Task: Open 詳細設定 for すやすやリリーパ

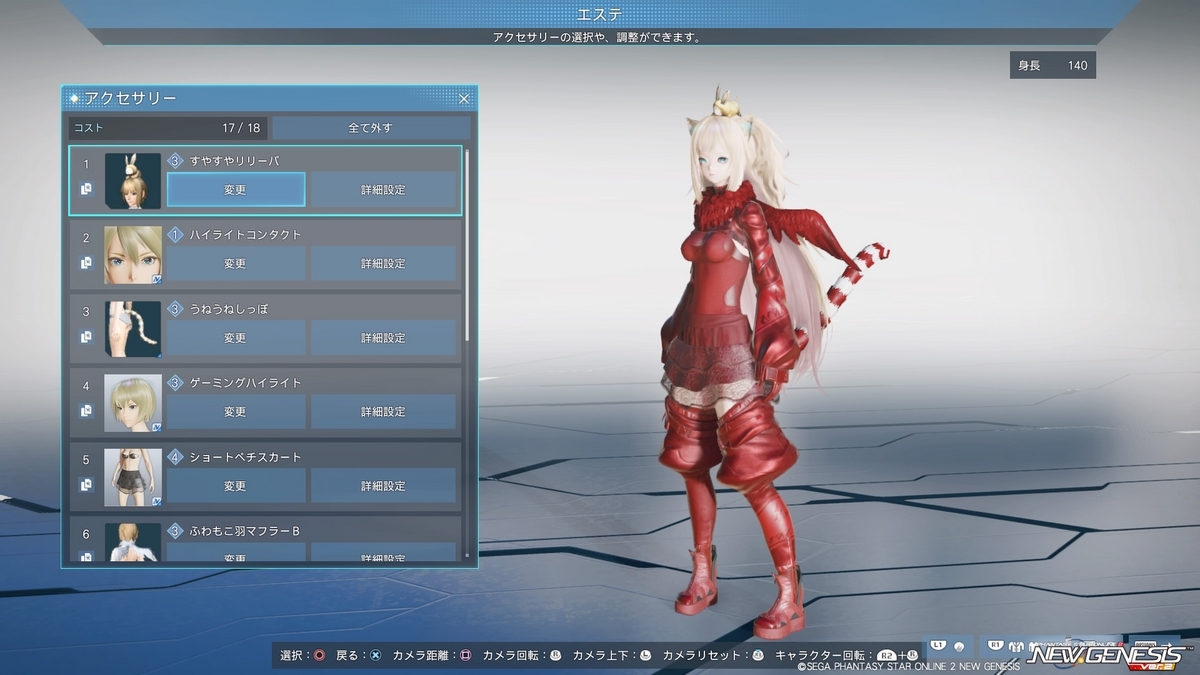Action: pos(383,189)
